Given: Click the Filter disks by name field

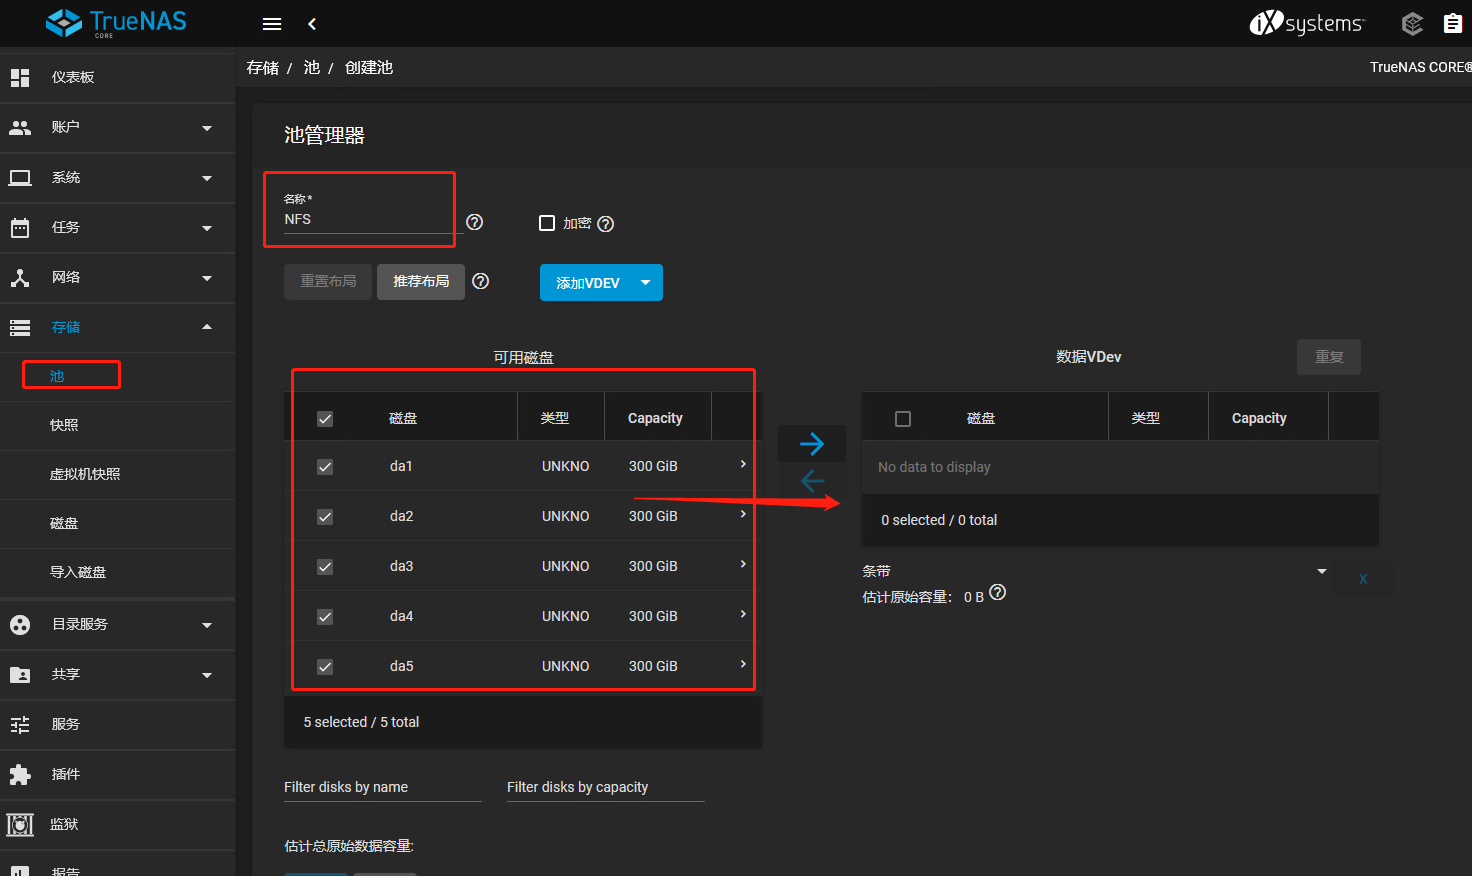Looking at the screenshot, I should click(383, 787).
